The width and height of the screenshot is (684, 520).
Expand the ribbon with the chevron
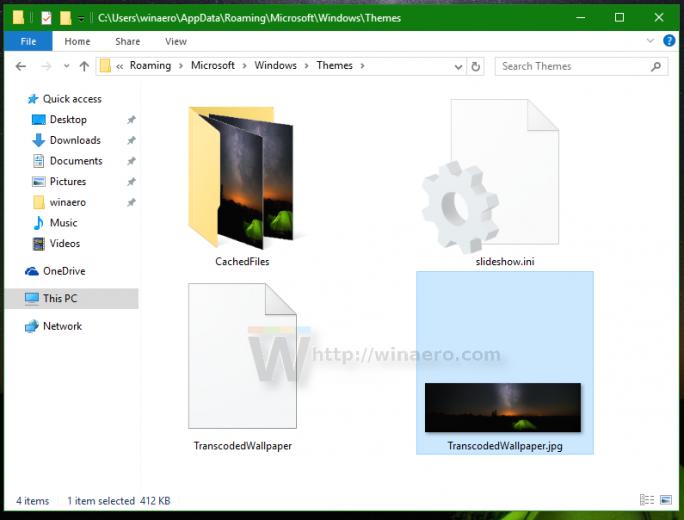pos(650,41)
